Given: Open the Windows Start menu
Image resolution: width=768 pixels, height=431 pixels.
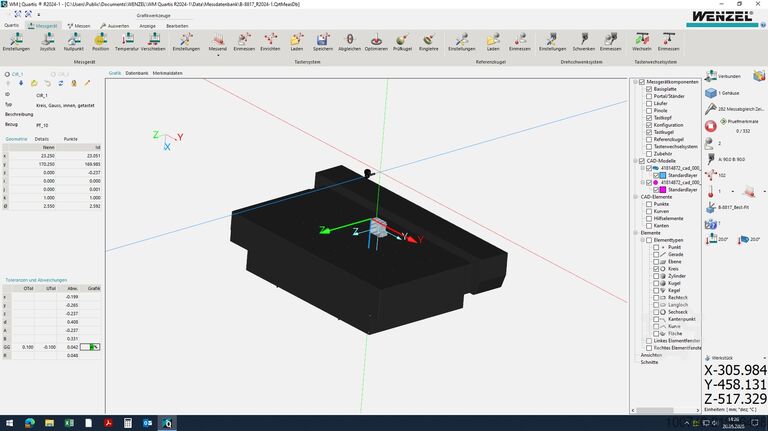Looking at the screenshot, I should coord(9,423).
